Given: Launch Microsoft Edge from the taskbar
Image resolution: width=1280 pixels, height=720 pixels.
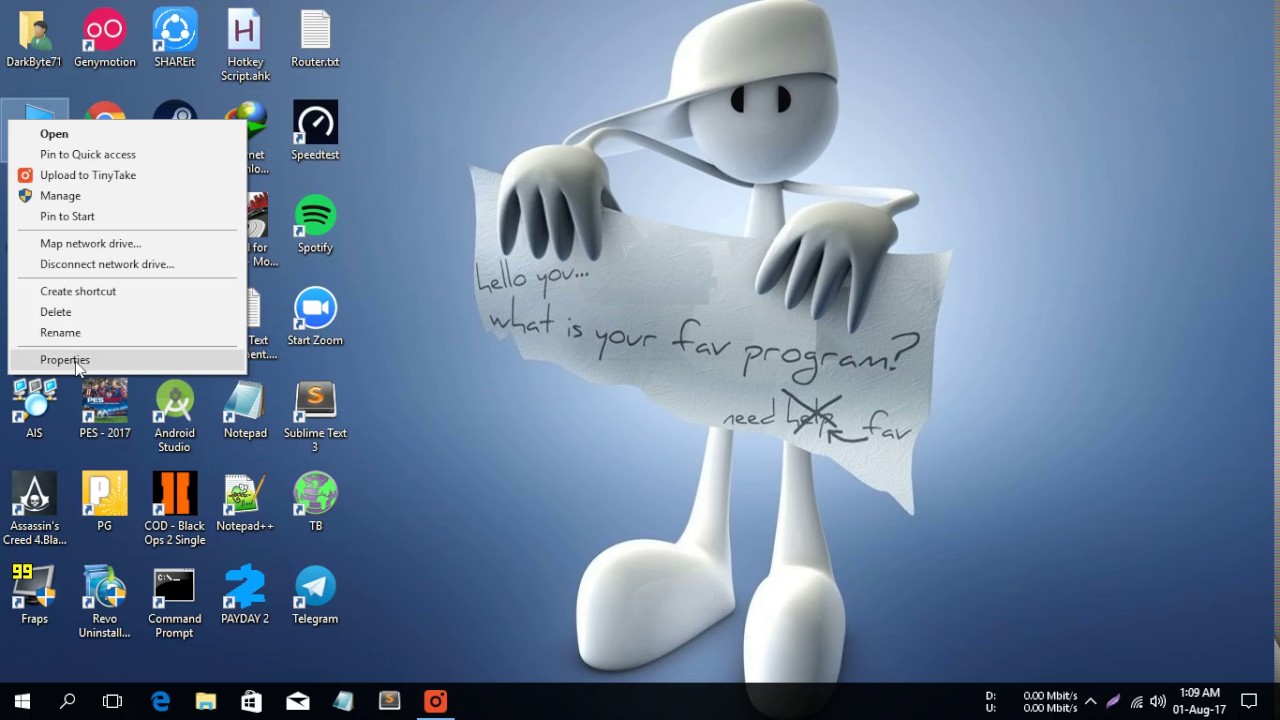Looking at the screenshot, I should [160, 701].
